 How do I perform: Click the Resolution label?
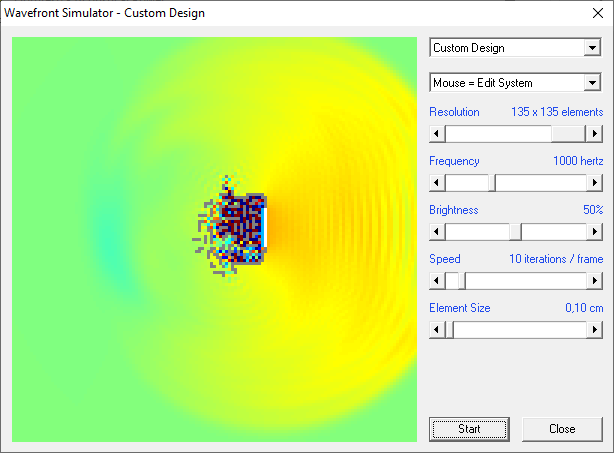point(454,112)
